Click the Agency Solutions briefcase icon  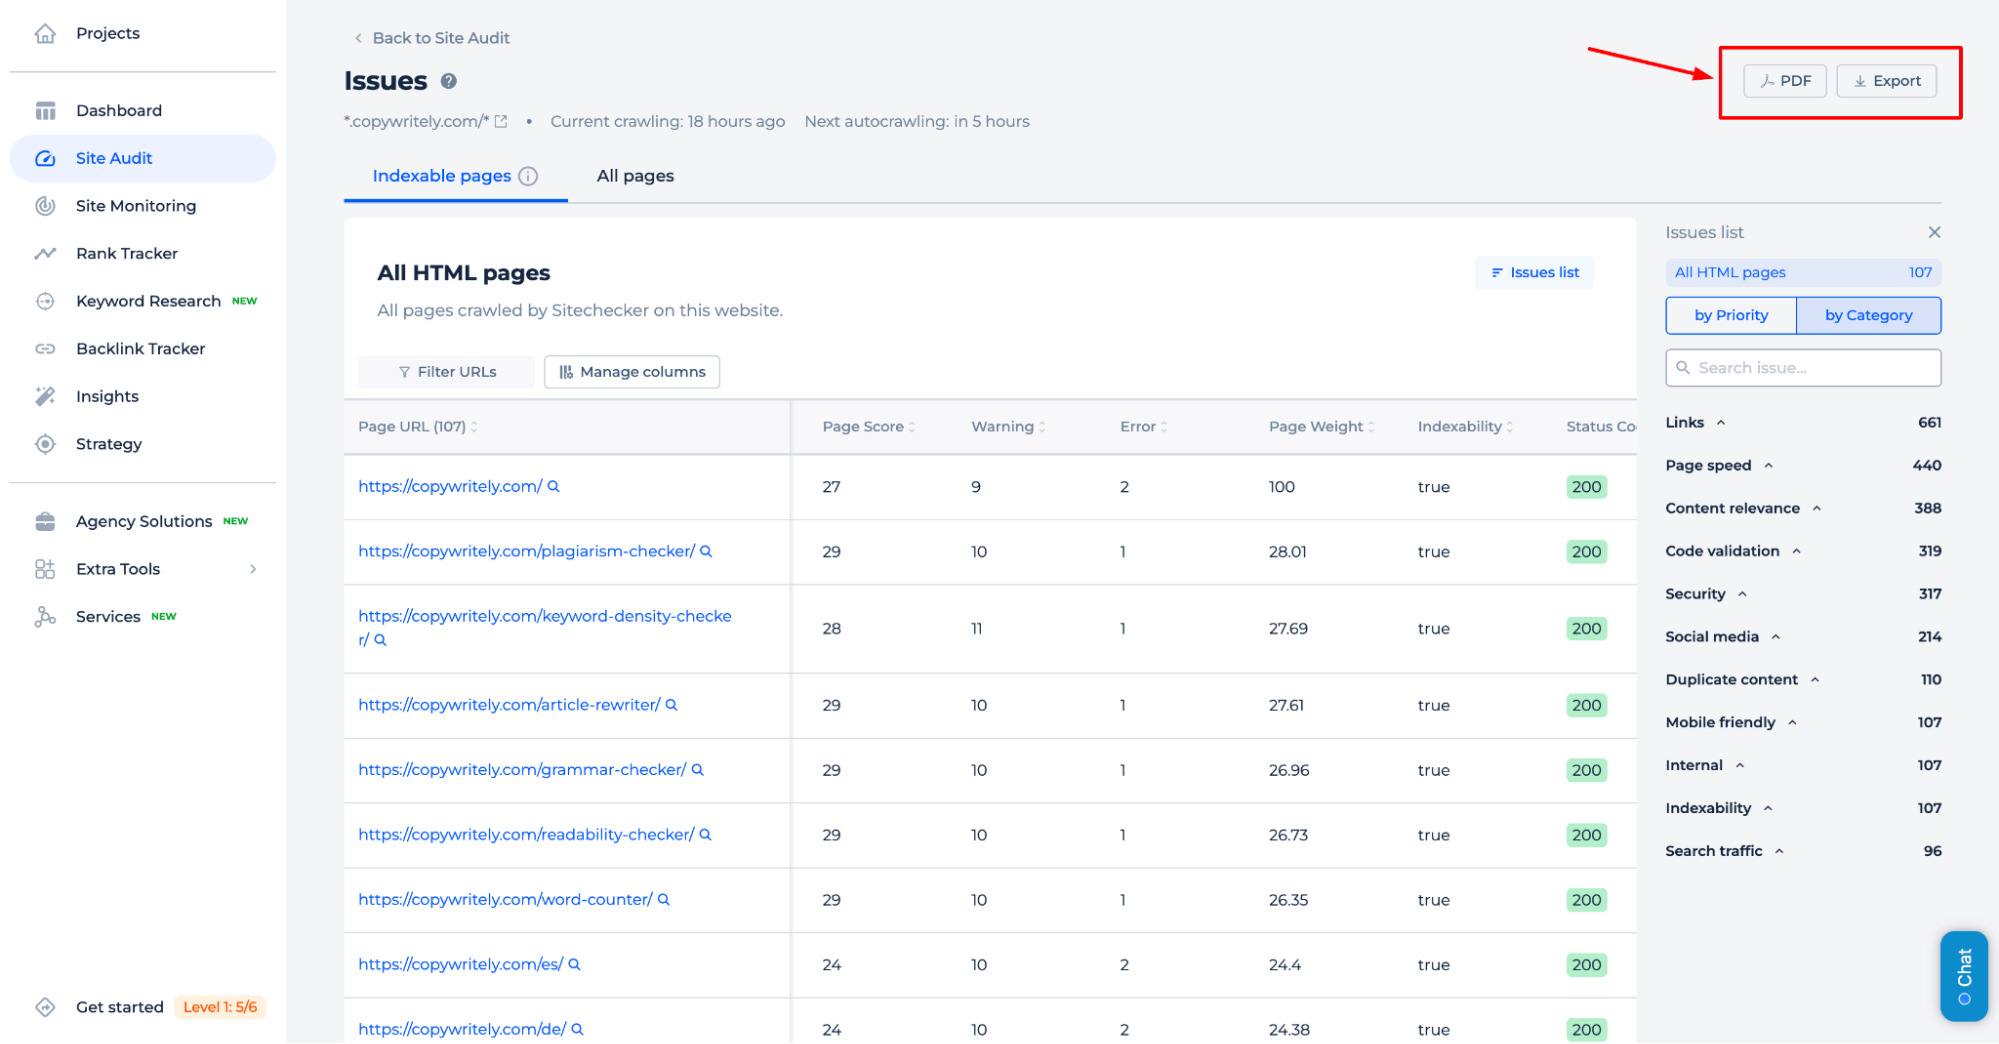click(x=45, y=521)
